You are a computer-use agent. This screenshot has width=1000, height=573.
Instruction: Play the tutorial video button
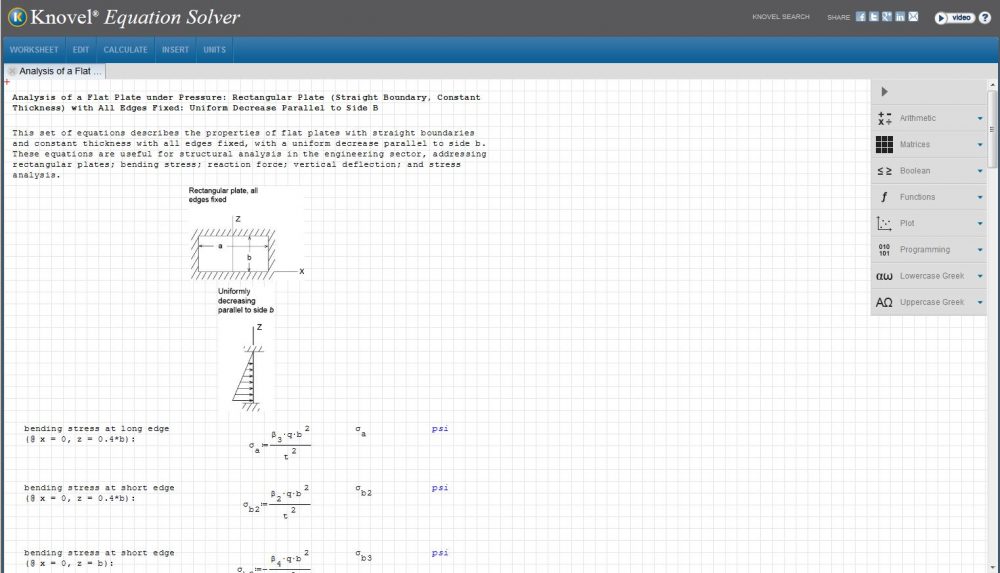coord(954,18)
